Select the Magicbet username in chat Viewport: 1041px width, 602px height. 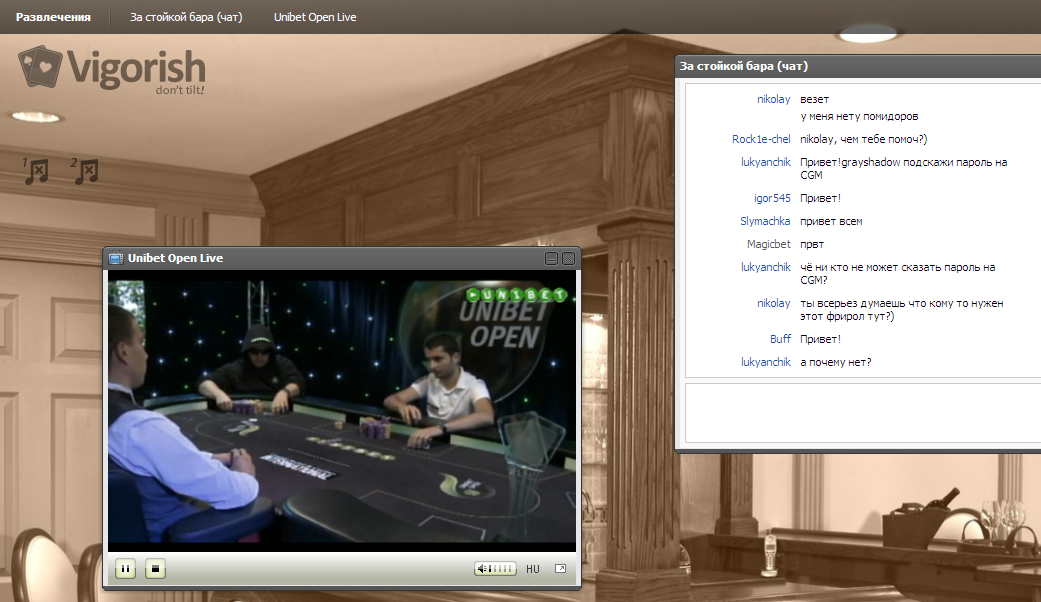[768, 244]
